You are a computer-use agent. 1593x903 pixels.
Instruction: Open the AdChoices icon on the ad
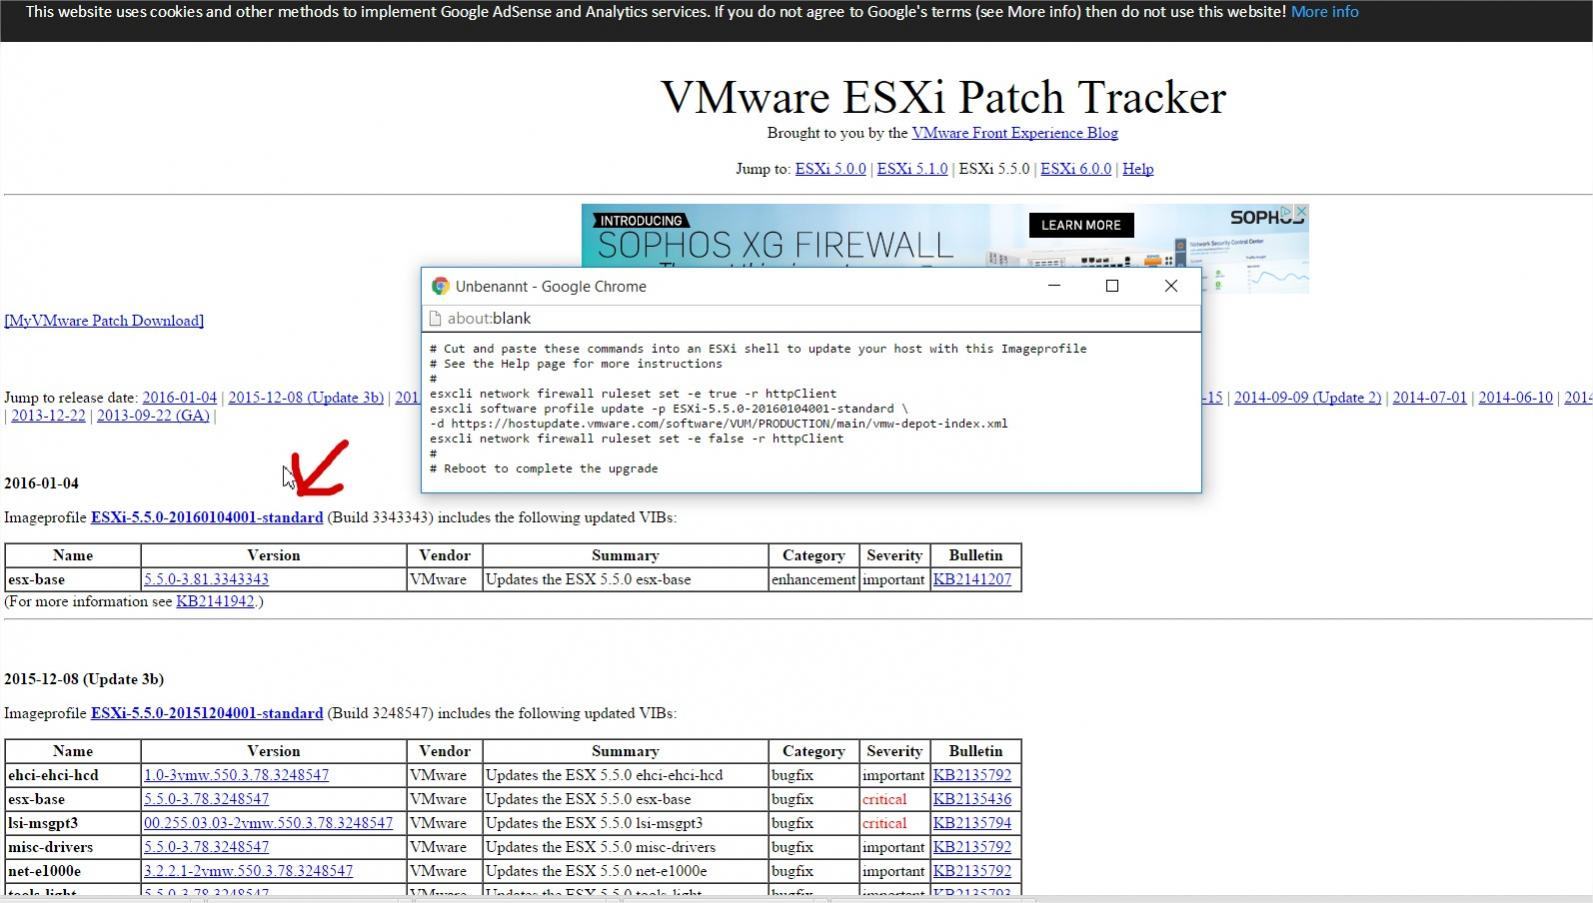[1287, 212]
